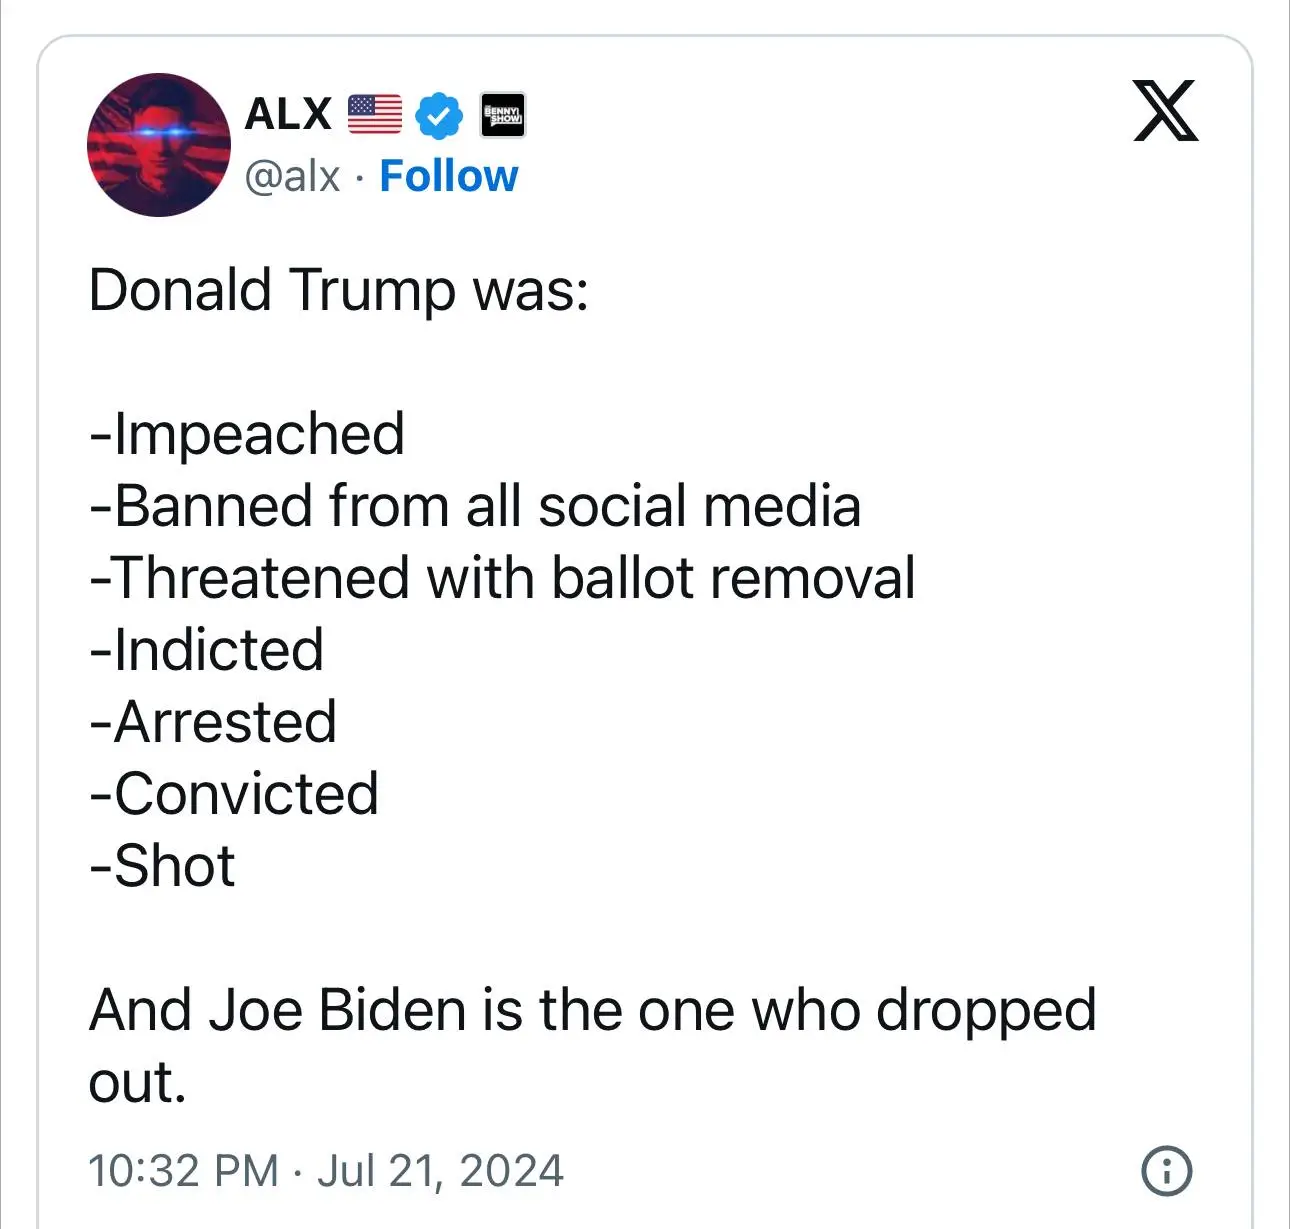The image size is (1290, 1229).
Task: Click the "-Impeached" line
Action: 247,434
